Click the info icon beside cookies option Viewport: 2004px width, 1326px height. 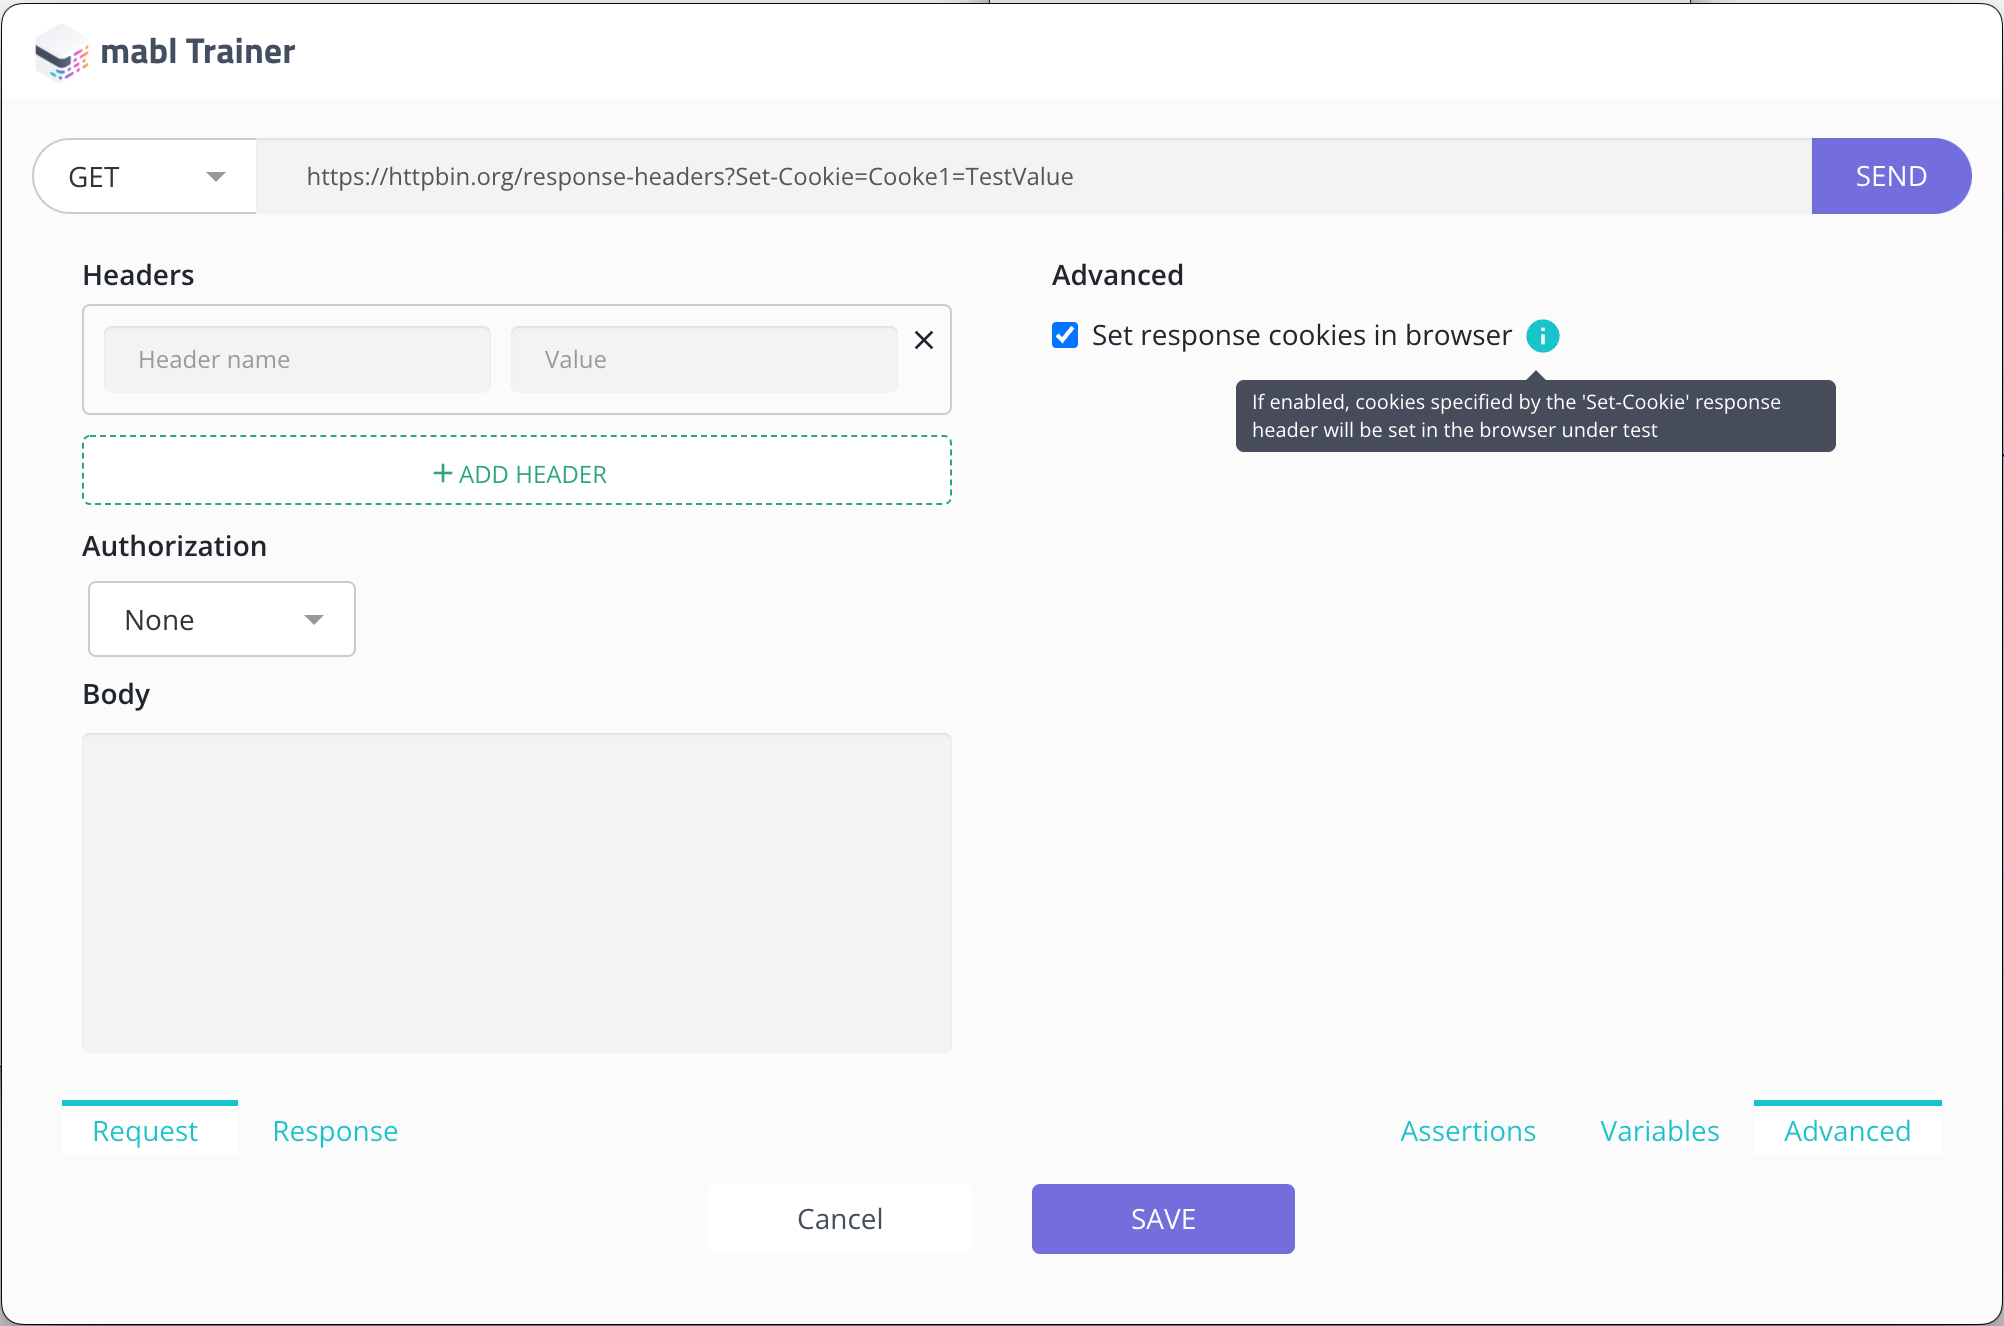point(1542,336)
